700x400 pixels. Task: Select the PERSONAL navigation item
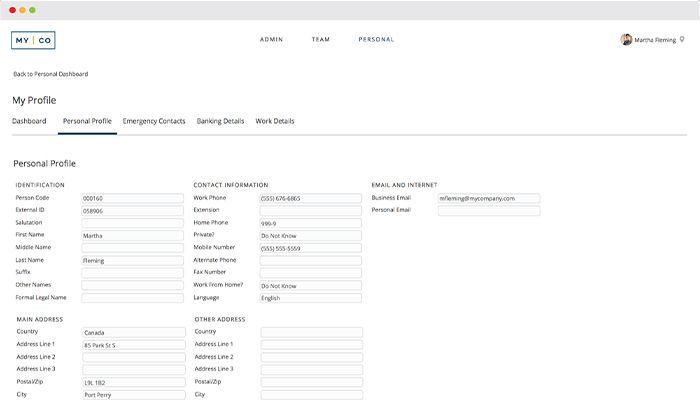tap(376, 40)
